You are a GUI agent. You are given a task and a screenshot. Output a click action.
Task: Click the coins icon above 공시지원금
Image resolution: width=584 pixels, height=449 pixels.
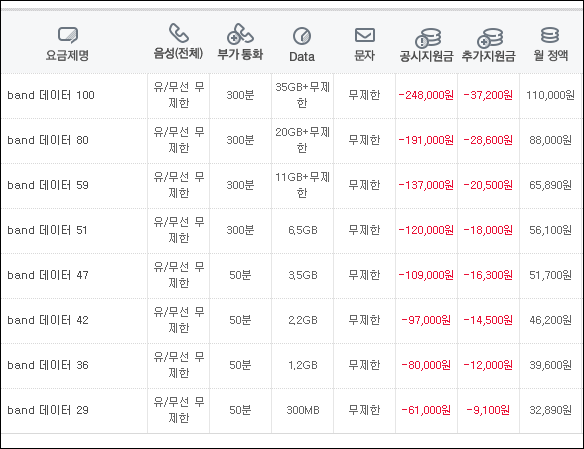tap(428, 38)
